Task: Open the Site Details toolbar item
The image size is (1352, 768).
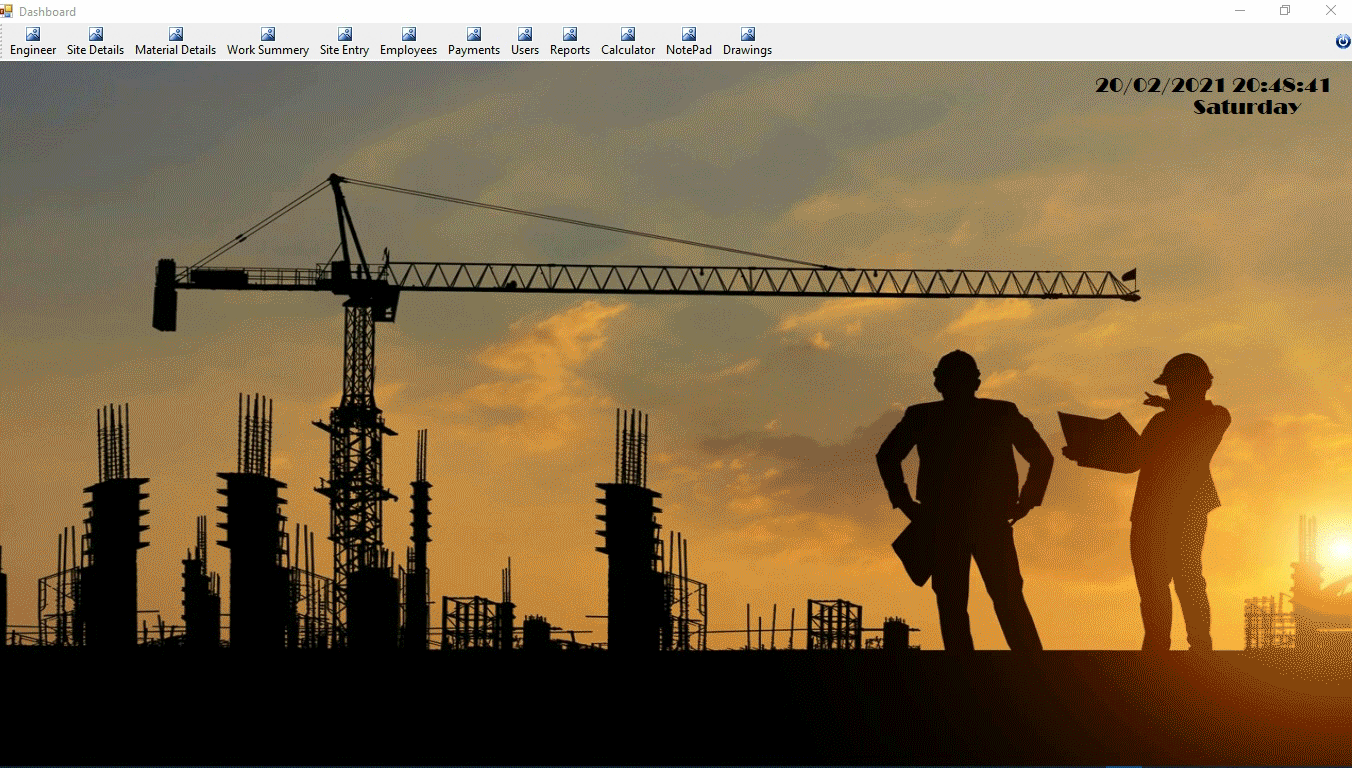Action: [x=95, y=42]
